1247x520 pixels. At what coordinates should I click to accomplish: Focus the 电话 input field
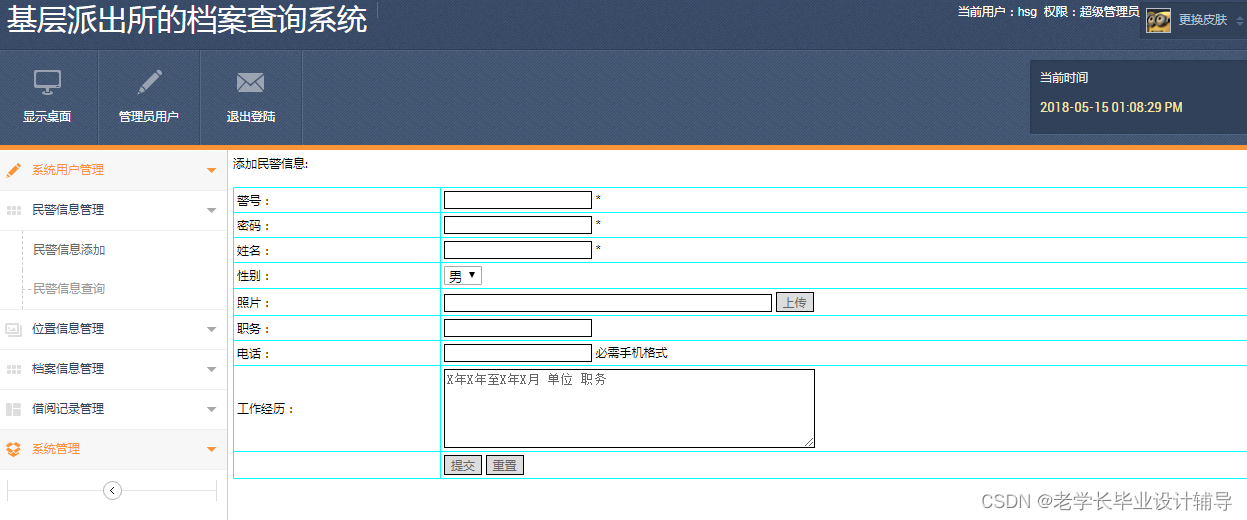click(x=518, y=353)
